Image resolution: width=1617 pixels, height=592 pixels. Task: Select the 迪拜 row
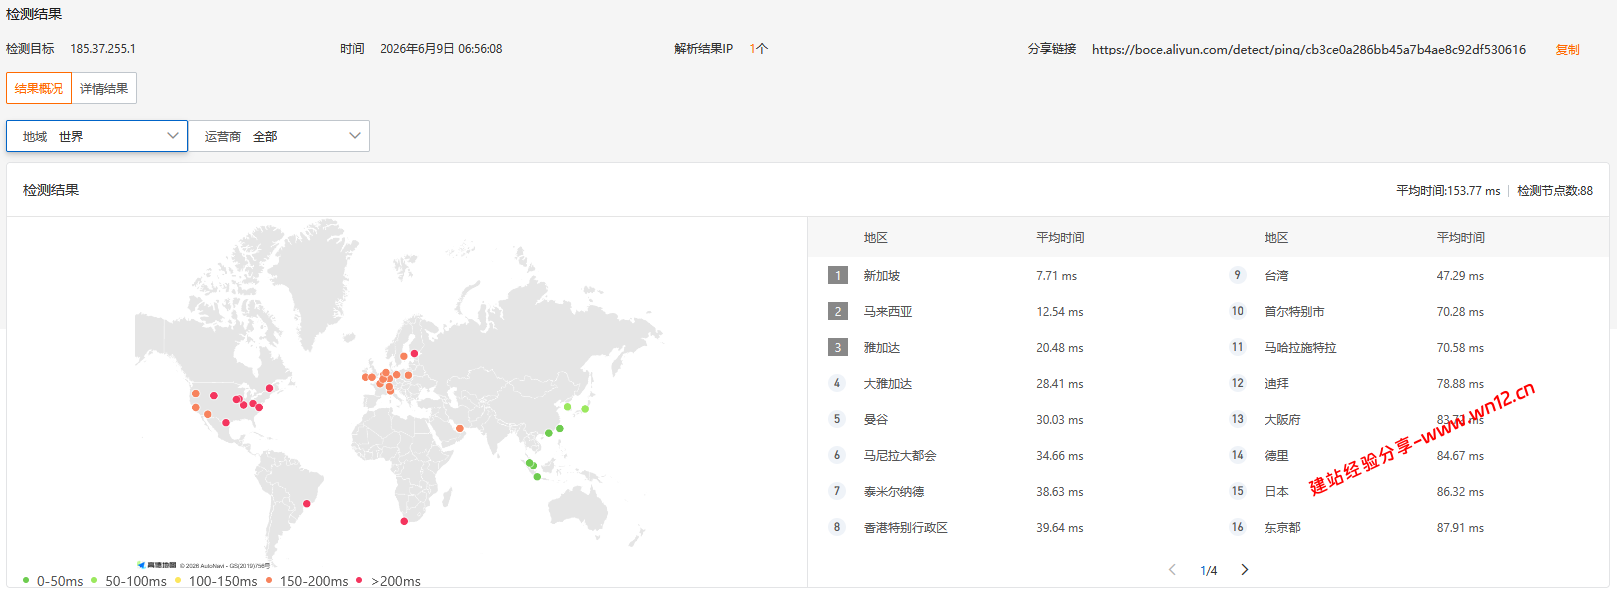[x=1408, y=383]
